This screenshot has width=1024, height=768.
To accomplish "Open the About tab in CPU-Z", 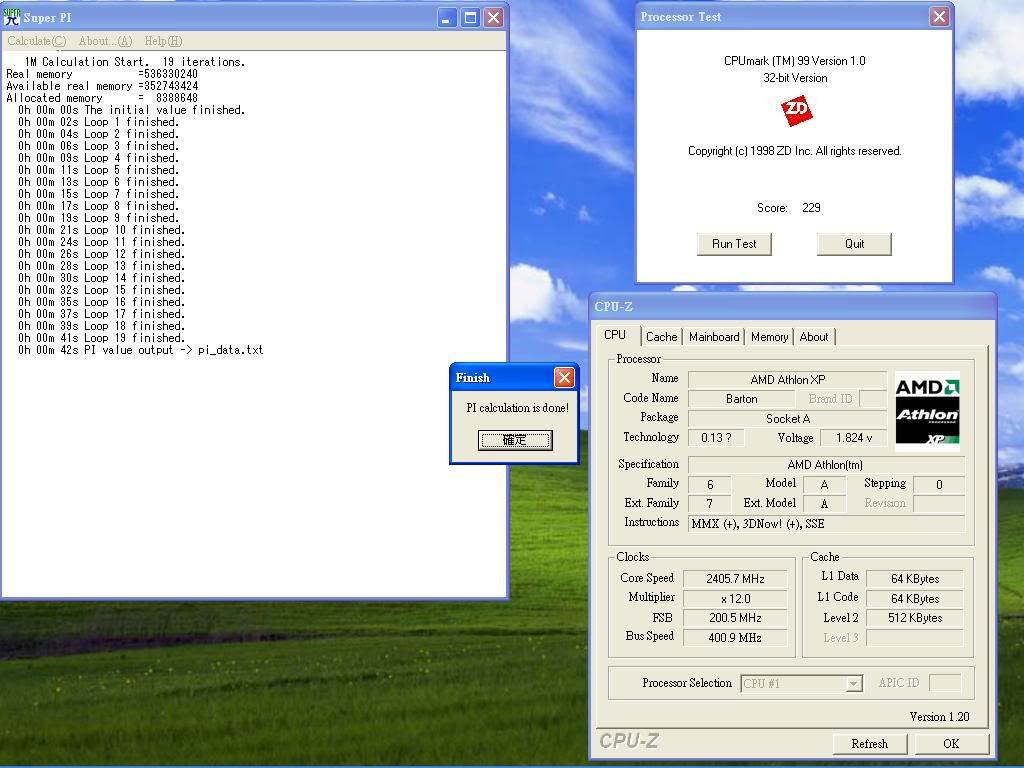I will pos(814,337).
